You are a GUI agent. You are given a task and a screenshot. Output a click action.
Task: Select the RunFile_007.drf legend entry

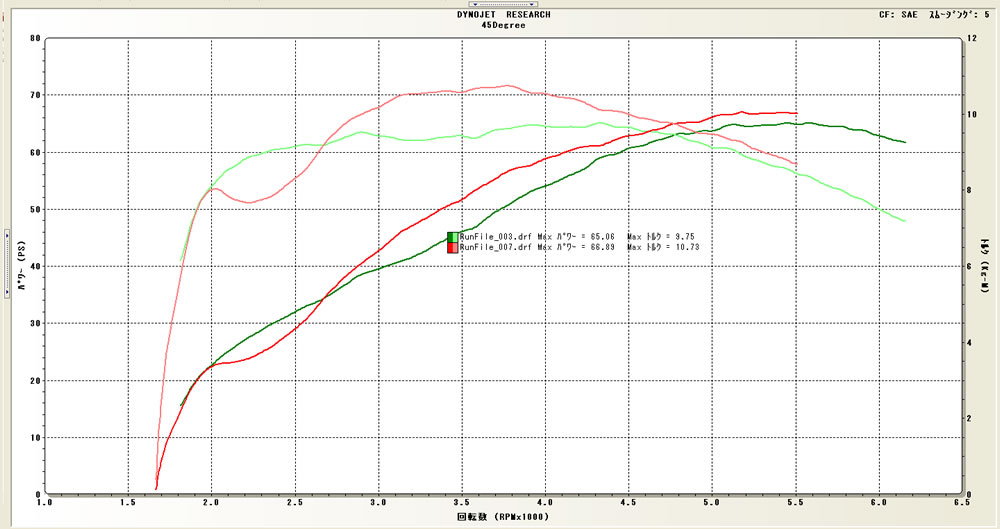[496, 247]
